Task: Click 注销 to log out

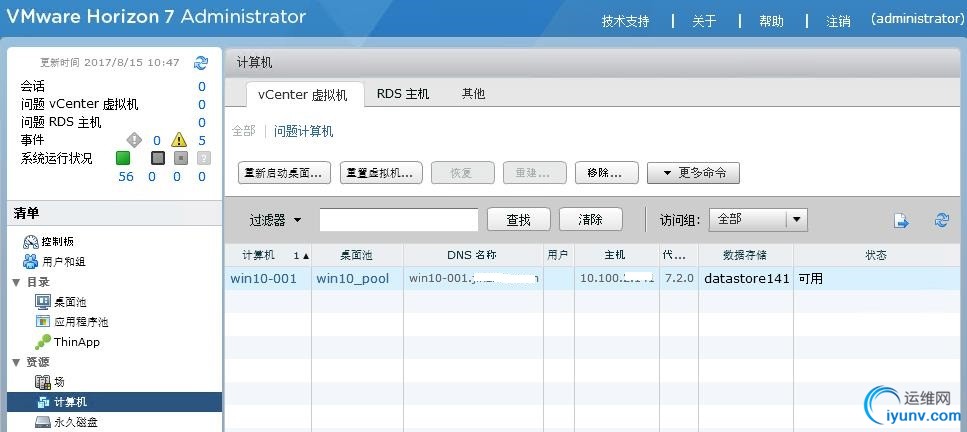Action: coord(839,21)
